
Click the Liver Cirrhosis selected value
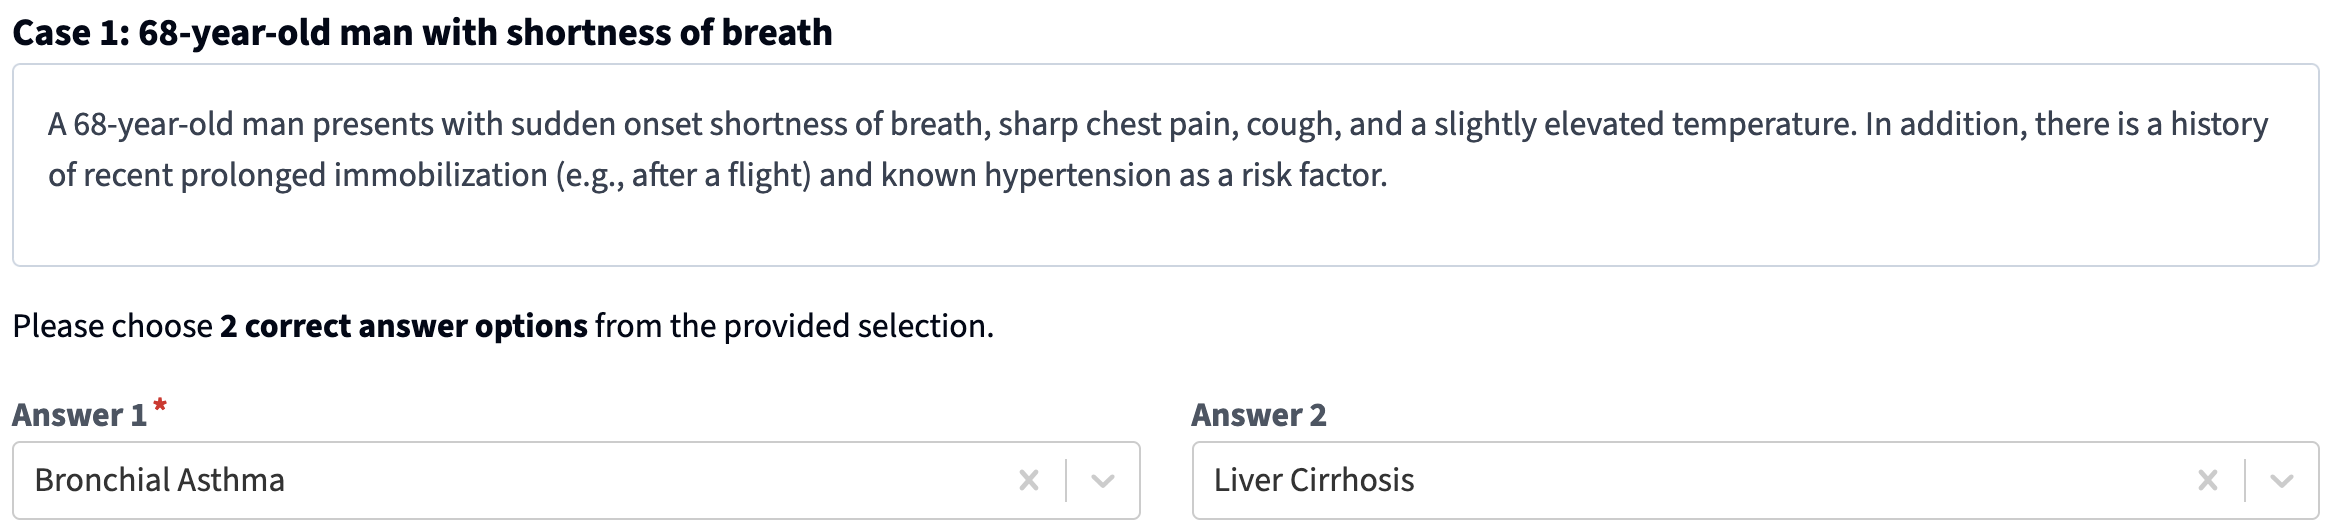(1314, 481)
